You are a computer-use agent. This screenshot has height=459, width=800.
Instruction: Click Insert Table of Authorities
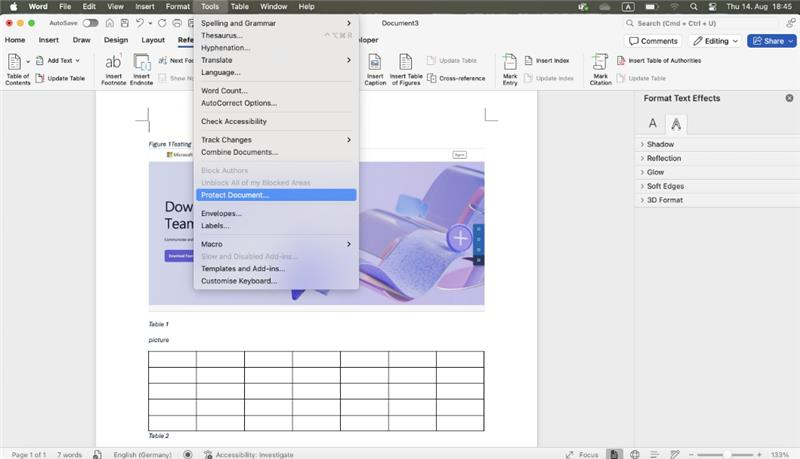click(x=659, y=60)
